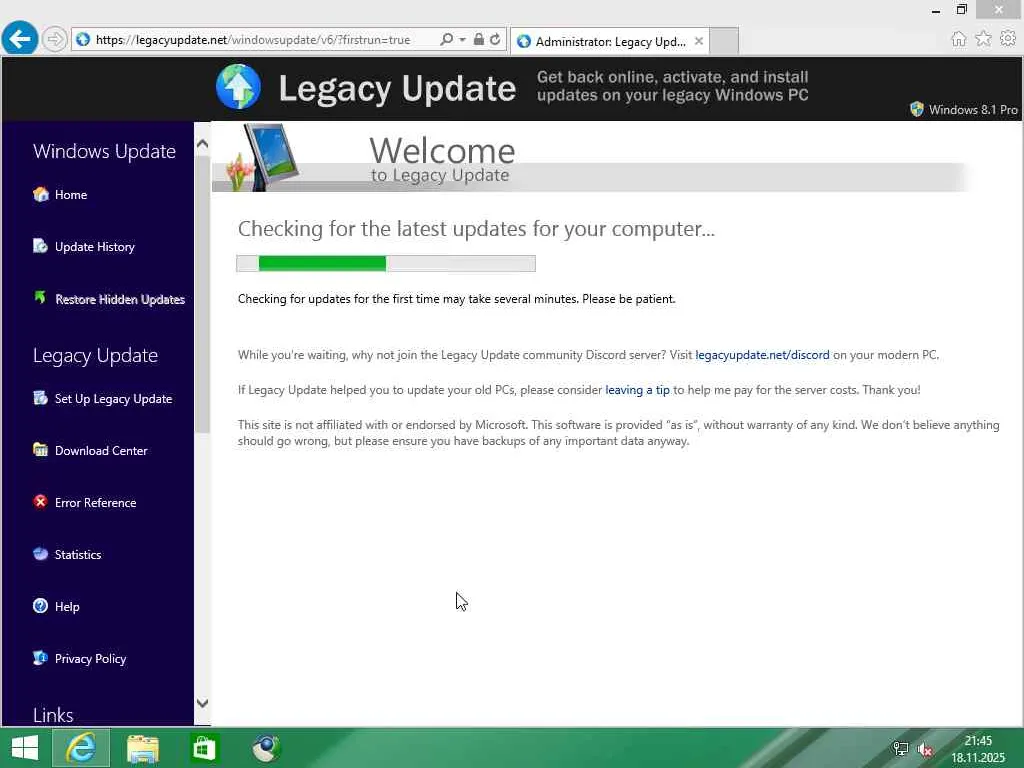The width and height of the screenshot is (1024, 768).
Task: Open the address bar search magnifier
Action: (x=447, y=39)
